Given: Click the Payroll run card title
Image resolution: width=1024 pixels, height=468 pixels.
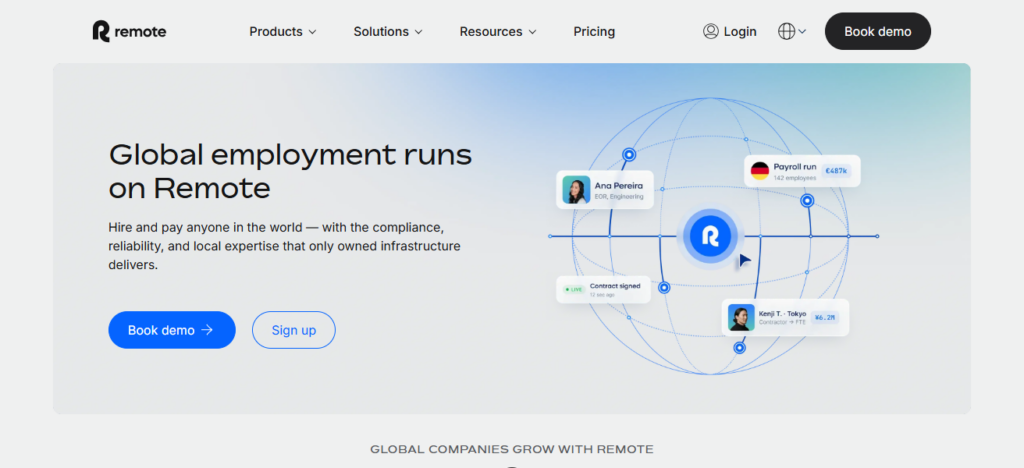Looking at the screenshot, I should (x=795, y=166).
